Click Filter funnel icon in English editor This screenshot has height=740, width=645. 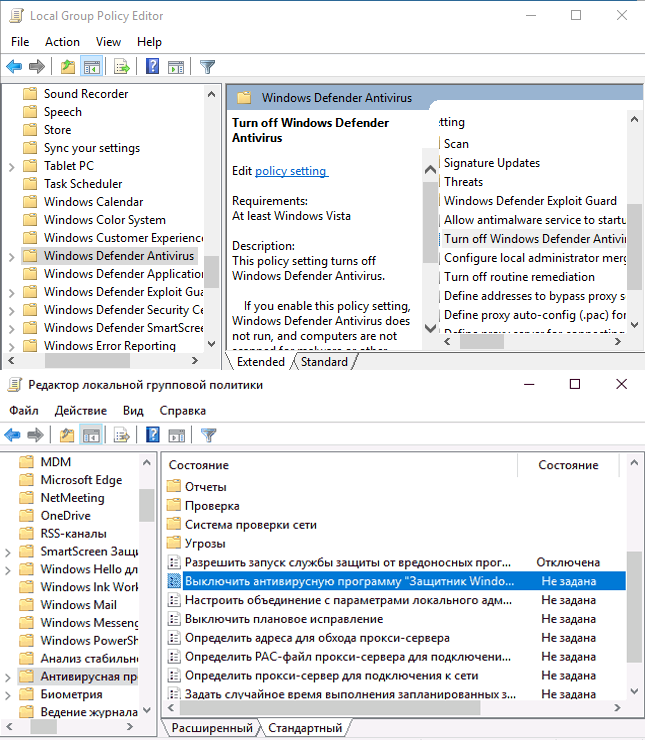point(207,67)
